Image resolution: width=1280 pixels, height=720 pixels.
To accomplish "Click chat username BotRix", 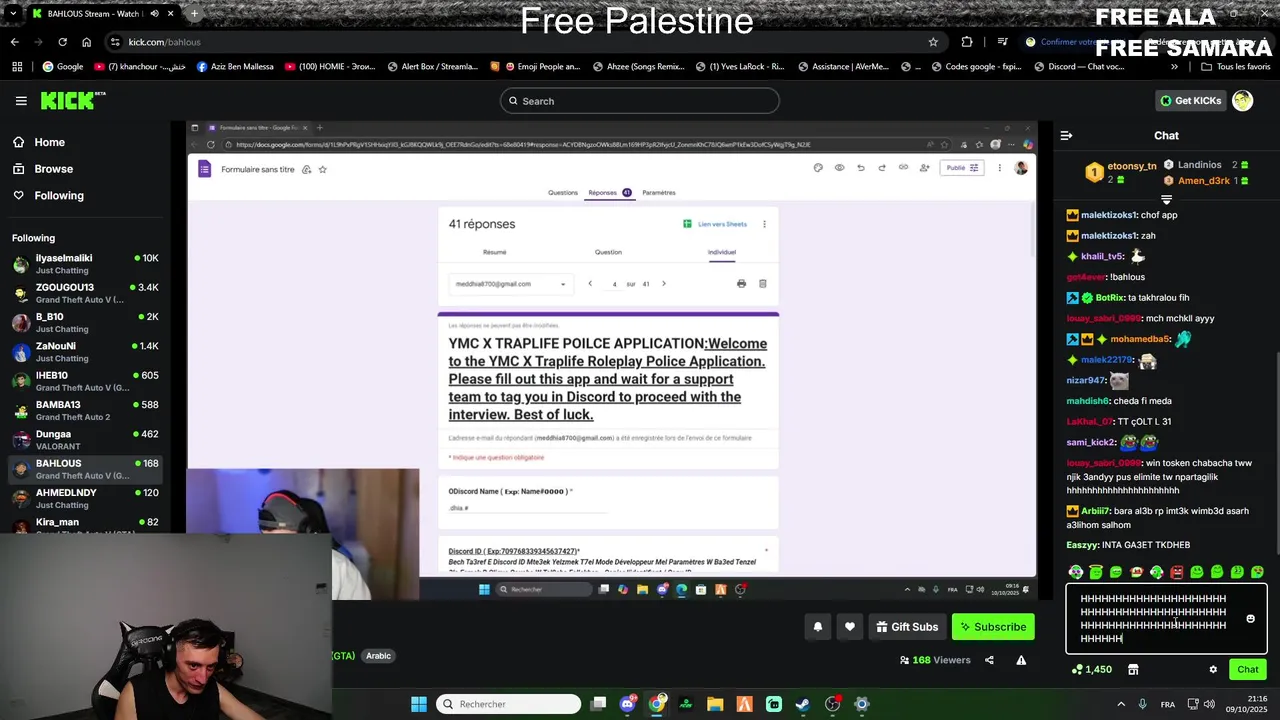I will tap(1110, 298).
